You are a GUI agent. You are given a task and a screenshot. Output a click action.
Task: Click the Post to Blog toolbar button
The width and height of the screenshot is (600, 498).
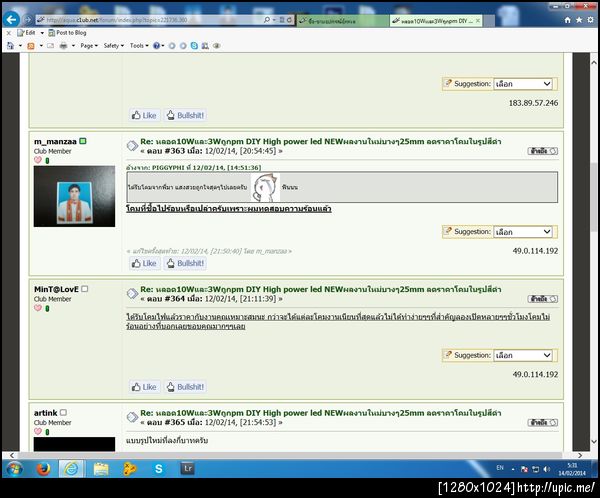(x=67, y=33)
